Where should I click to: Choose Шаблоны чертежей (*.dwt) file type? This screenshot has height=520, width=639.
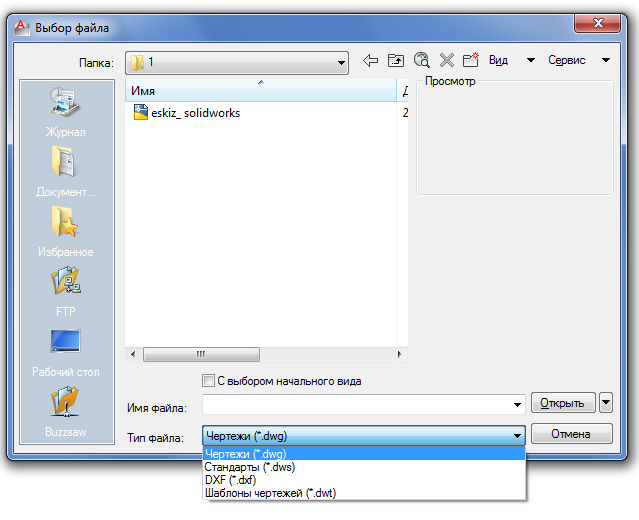pyautogui.click(x=364, y=493)
